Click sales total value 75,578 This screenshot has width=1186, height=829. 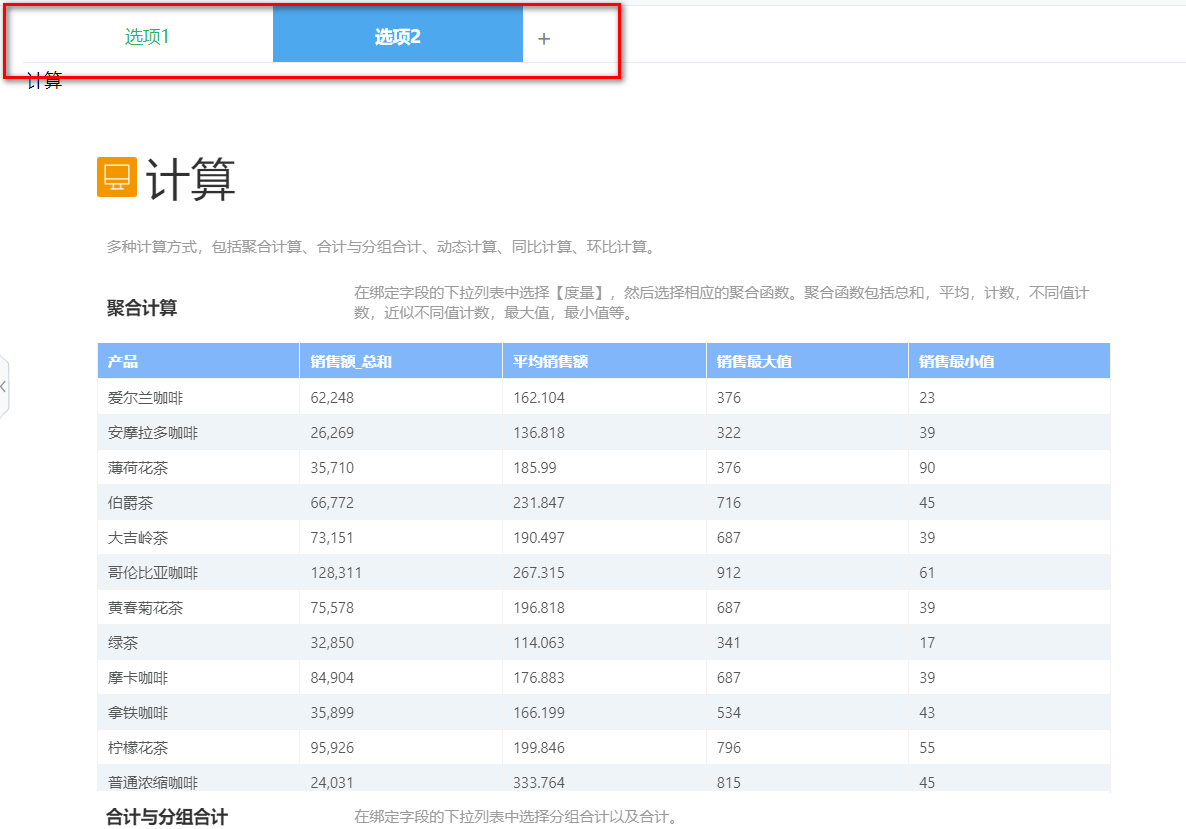(x=332, y=608)
